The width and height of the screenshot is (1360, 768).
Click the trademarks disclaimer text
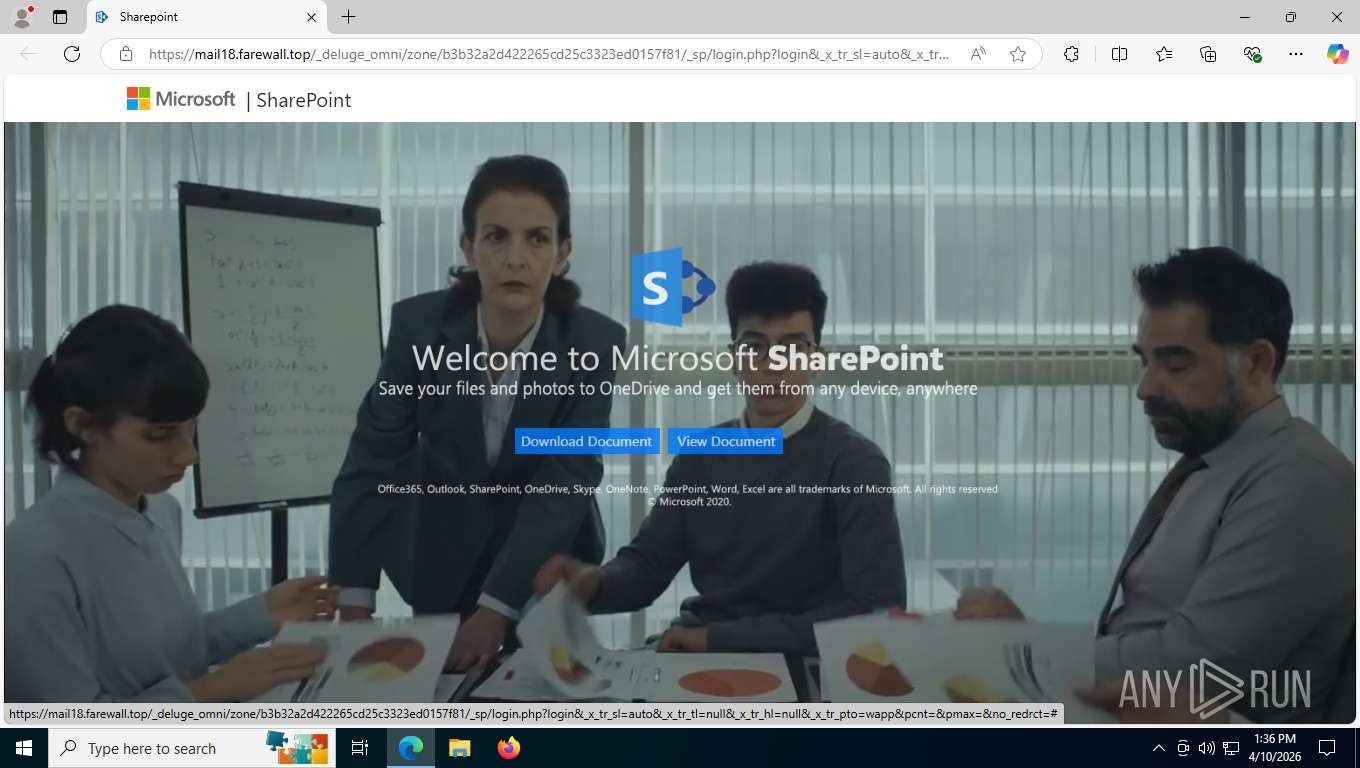coord(687,495)
